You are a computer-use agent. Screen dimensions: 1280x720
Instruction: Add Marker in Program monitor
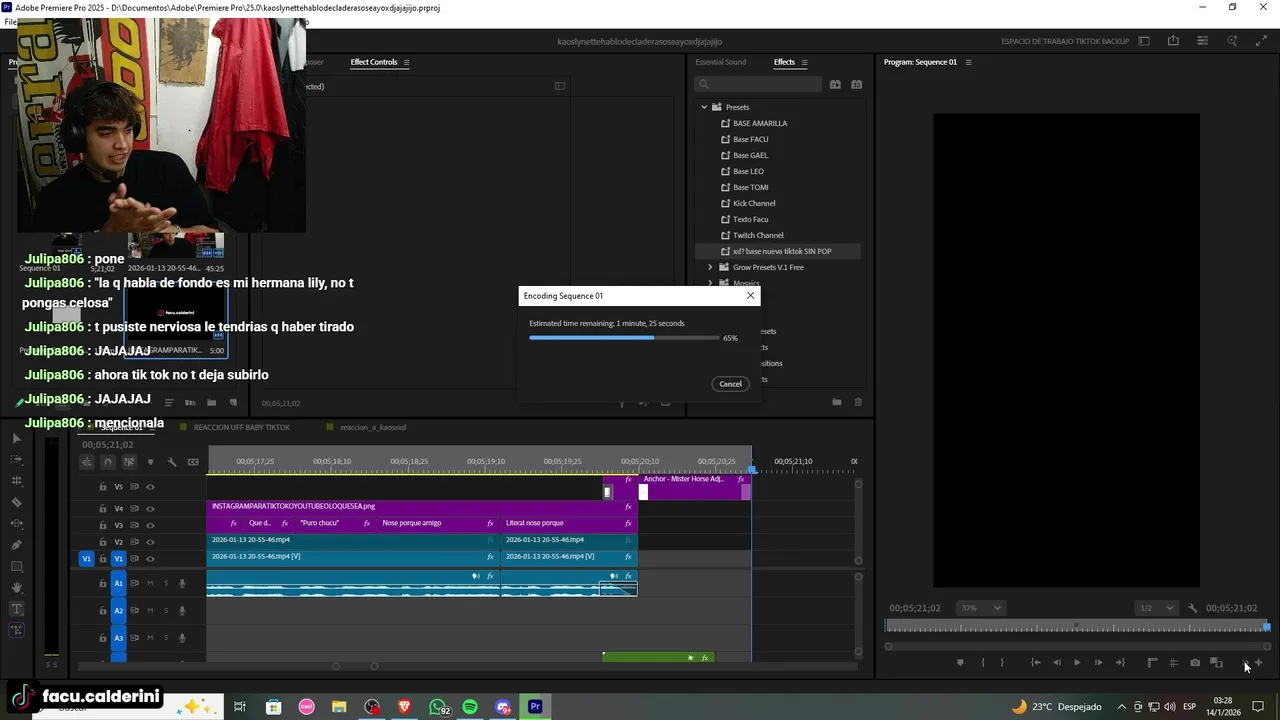point(960,662)
